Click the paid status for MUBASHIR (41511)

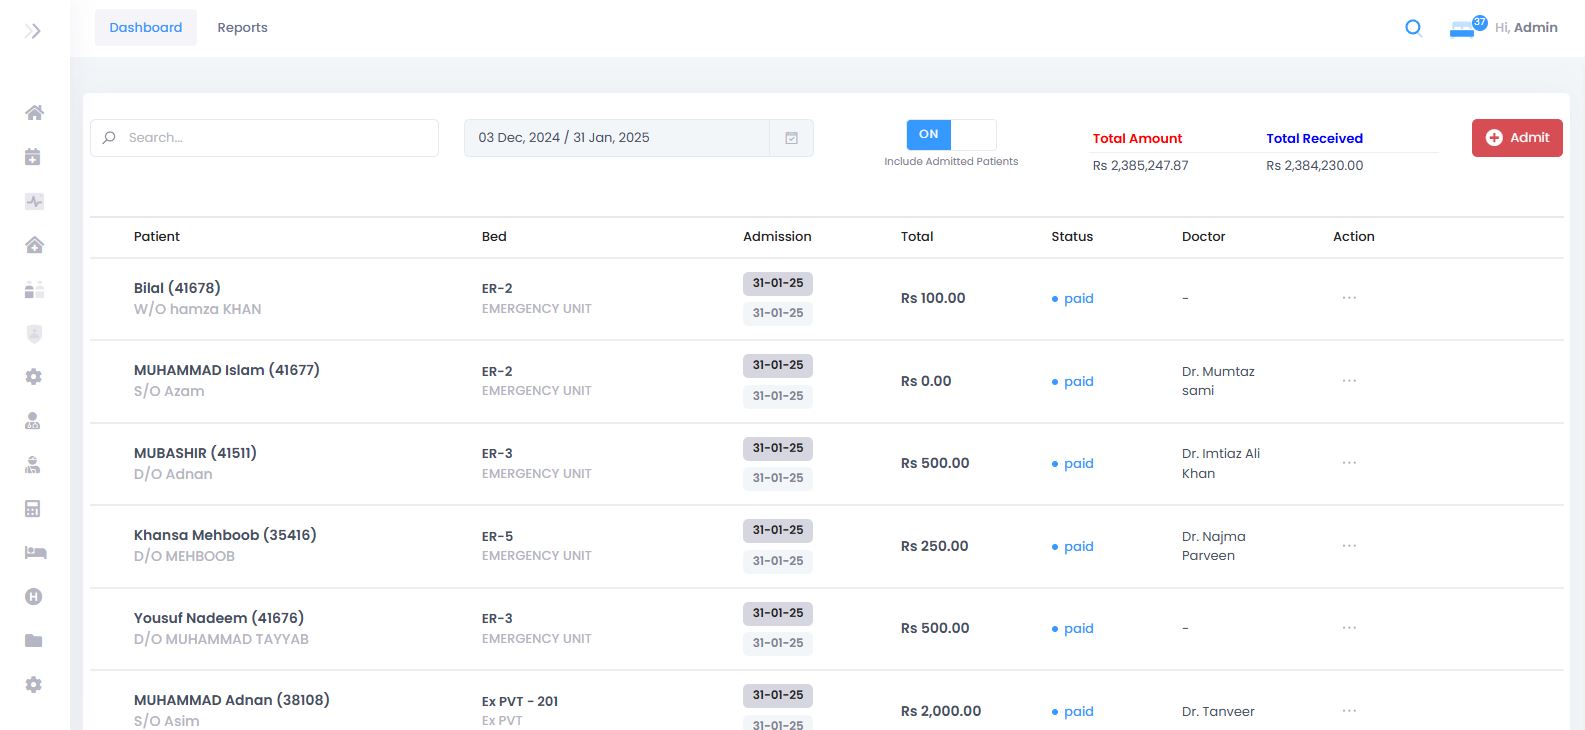click(1073, 463)
